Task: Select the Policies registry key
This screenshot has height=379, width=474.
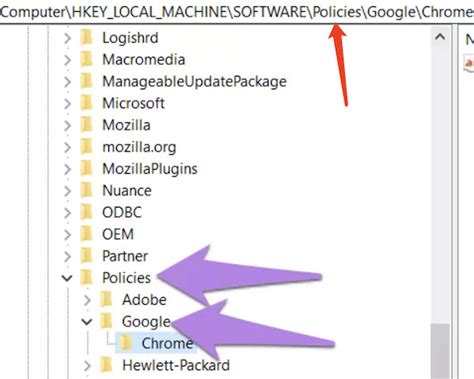Action: click(x=126, y=278)
